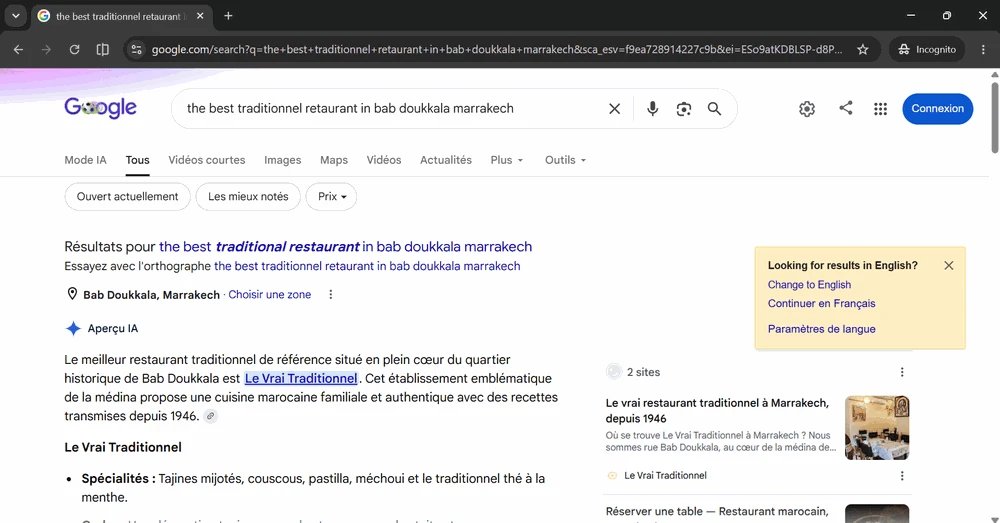Share the search results
This screenshot has width=1000, height=523.
click(846, 108)
